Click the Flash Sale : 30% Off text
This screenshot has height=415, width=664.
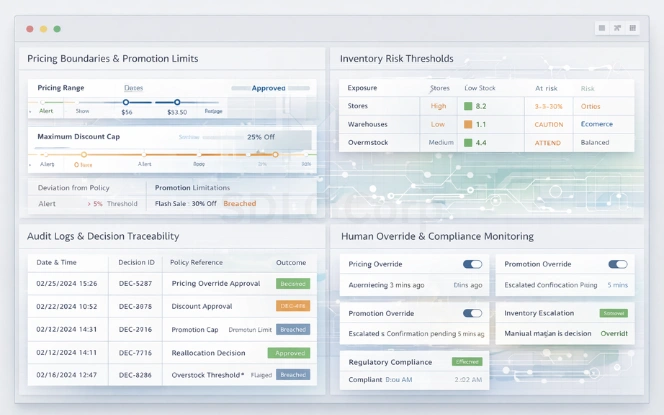(185, 204)
